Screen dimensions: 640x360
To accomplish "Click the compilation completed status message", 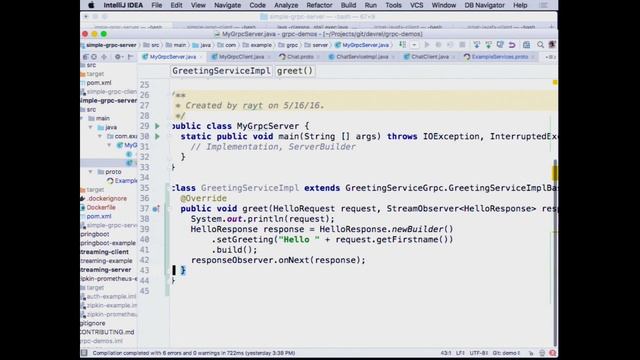I will 194,353.
